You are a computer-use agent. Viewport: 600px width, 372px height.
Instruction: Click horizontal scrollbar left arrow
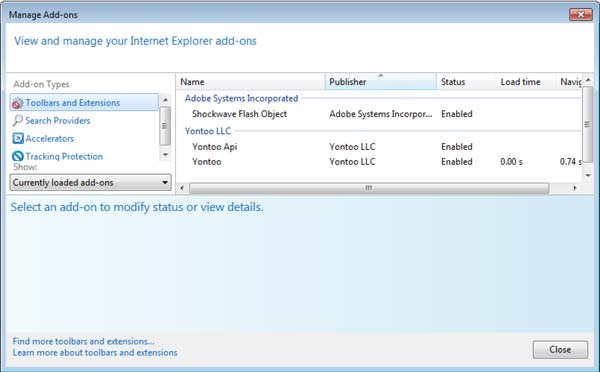tap(182, 188)
